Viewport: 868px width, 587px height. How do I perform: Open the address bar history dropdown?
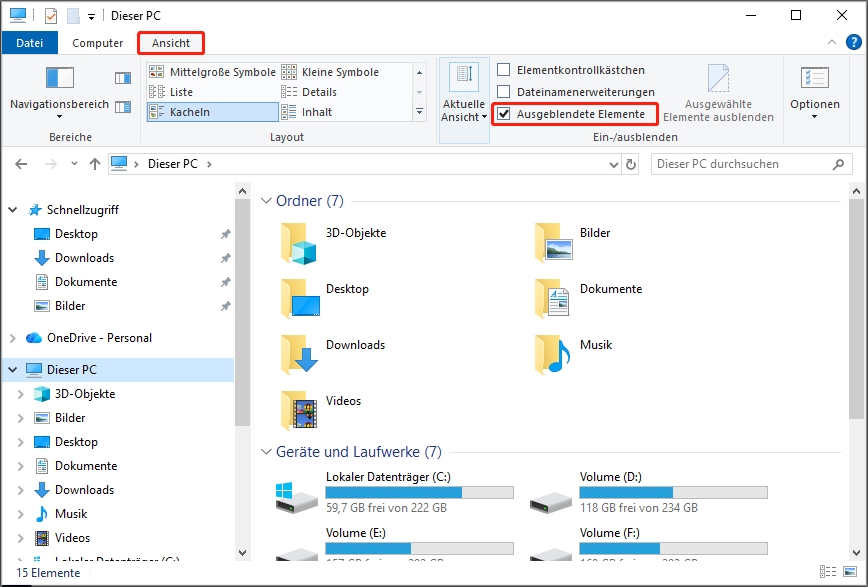[613, 164]
